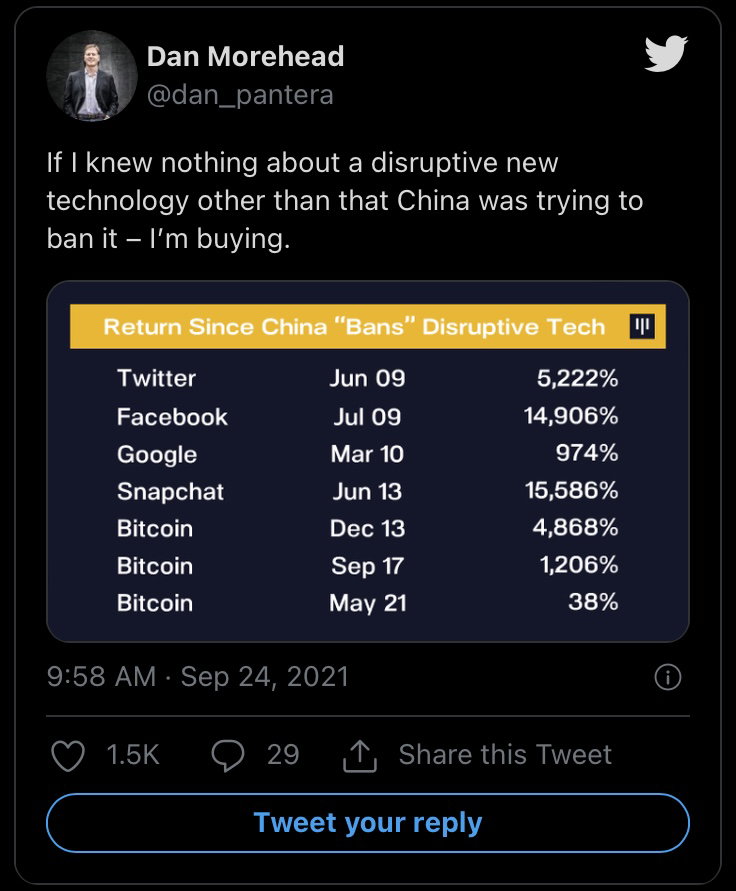The width and height of the screenshot is (736, 891).
Task: Click the 29 replies count
Action: click(x=283, y=755)
